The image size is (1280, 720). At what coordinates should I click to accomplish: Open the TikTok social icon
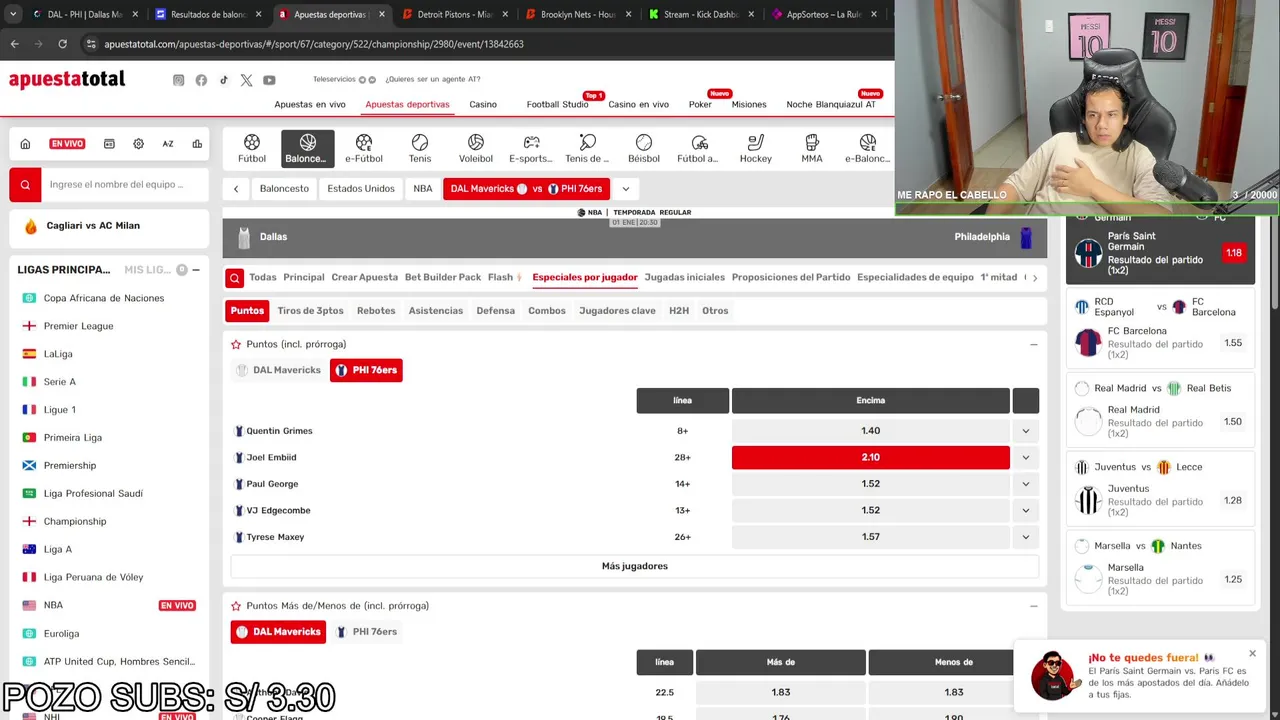224,80
